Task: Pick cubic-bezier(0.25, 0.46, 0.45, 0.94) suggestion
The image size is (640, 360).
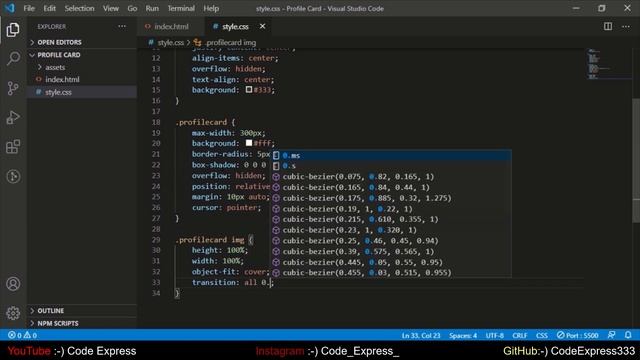Action: pyautogui.click(x=392, y=240)
